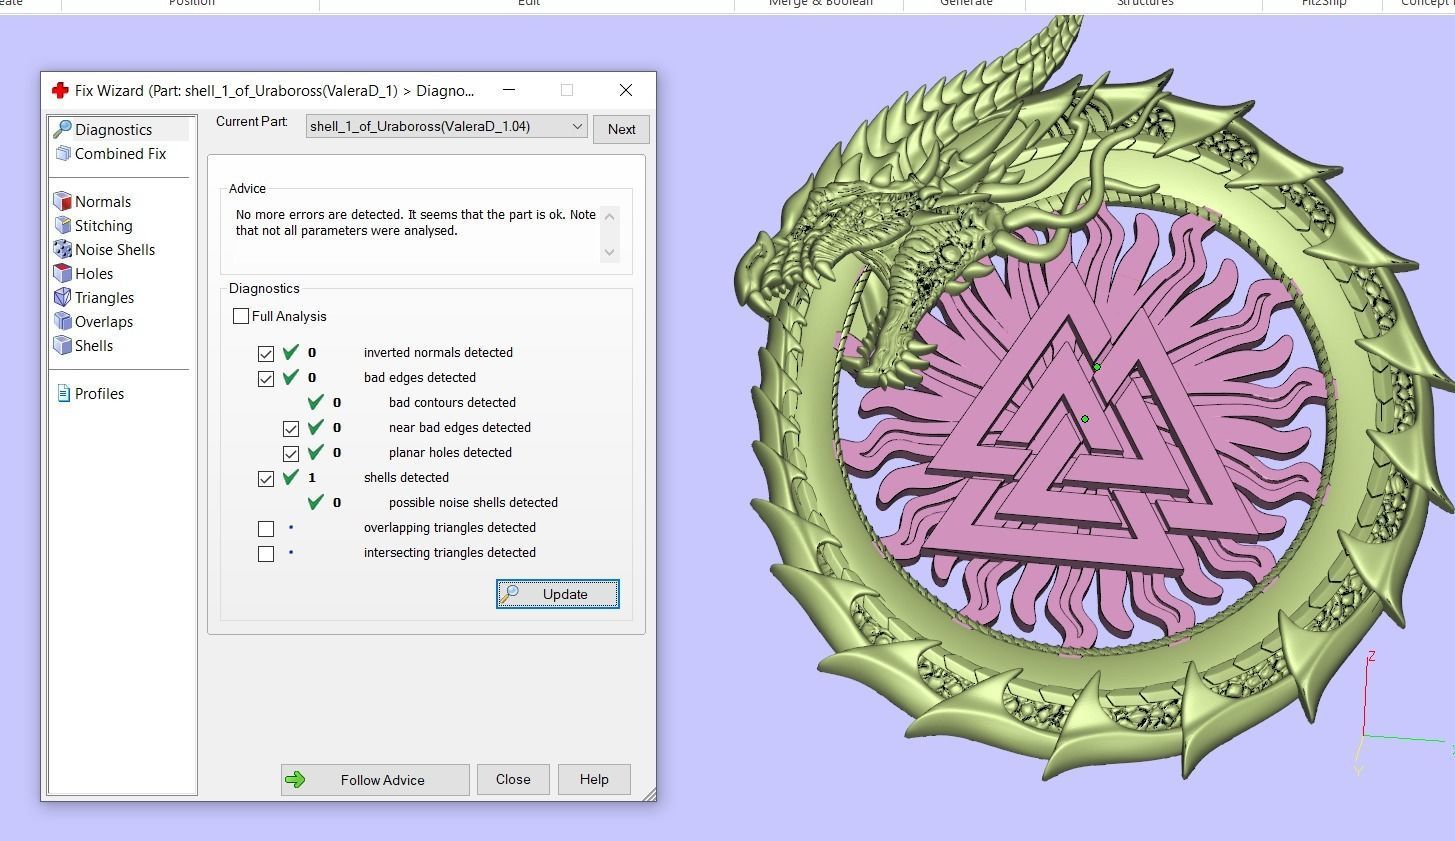Click Advice text scroll down arrow
The image size is (1455, 841).
tap(610, 252)
